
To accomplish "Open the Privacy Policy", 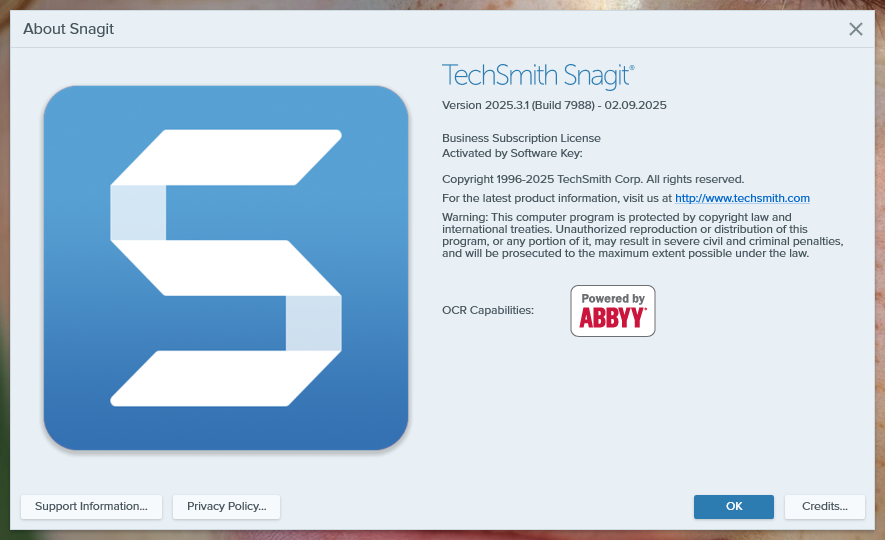I will click(226, 506).
